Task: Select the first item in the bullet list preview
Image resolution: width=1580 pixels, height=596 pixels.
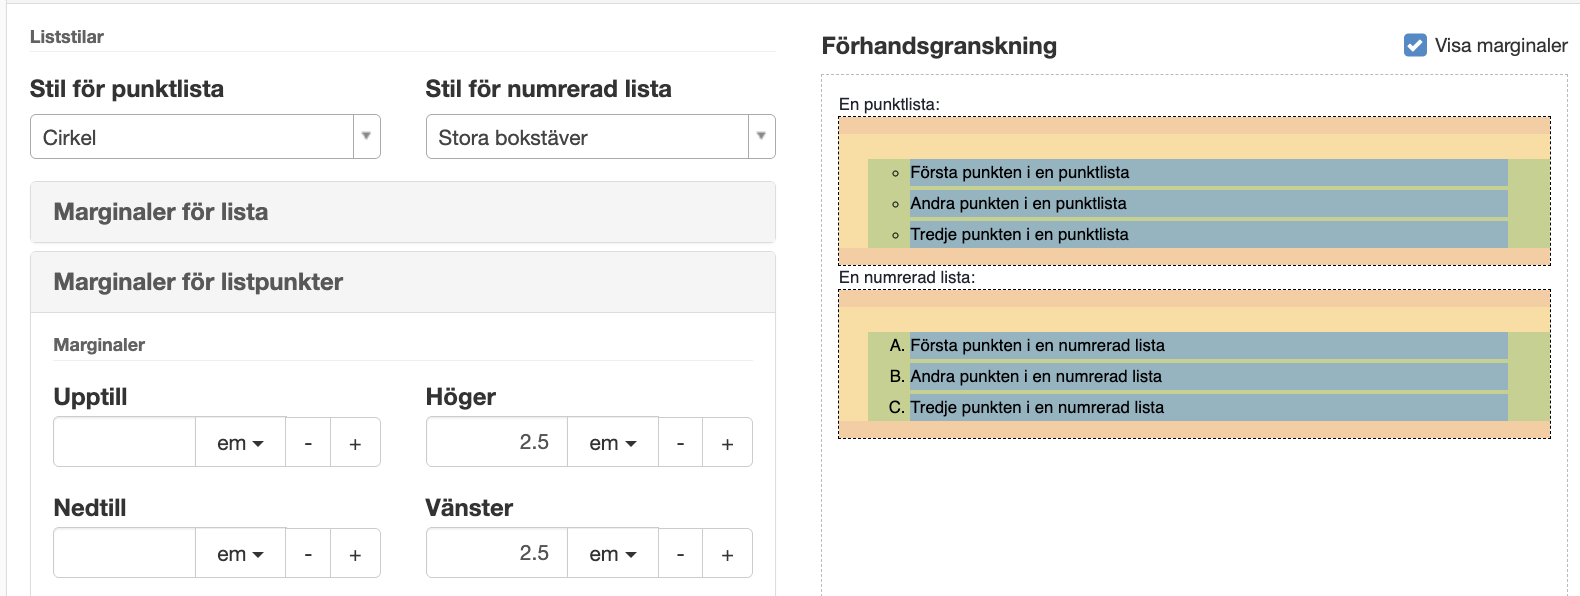Action: pos(1019,172)
